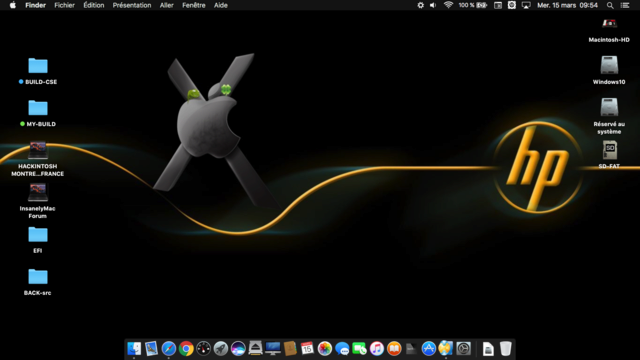Image resolution: width=640 pixels, height=360 pixels.
Task: Open iTunes from the Dock
Action: [x=377, y=349]
